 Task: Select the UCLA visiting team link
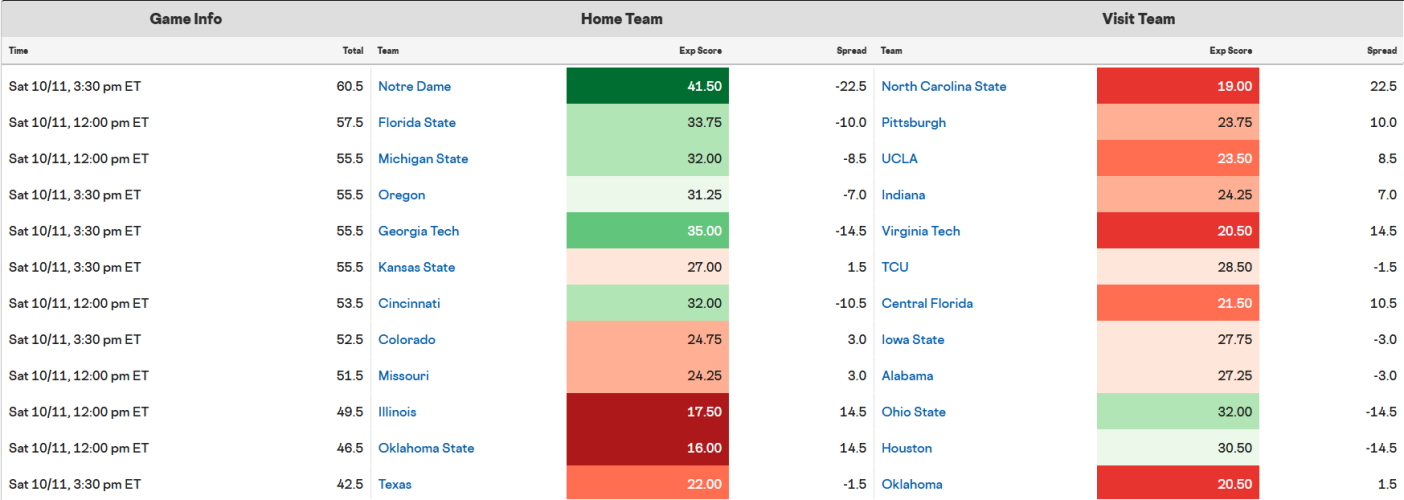click(900, 159)
